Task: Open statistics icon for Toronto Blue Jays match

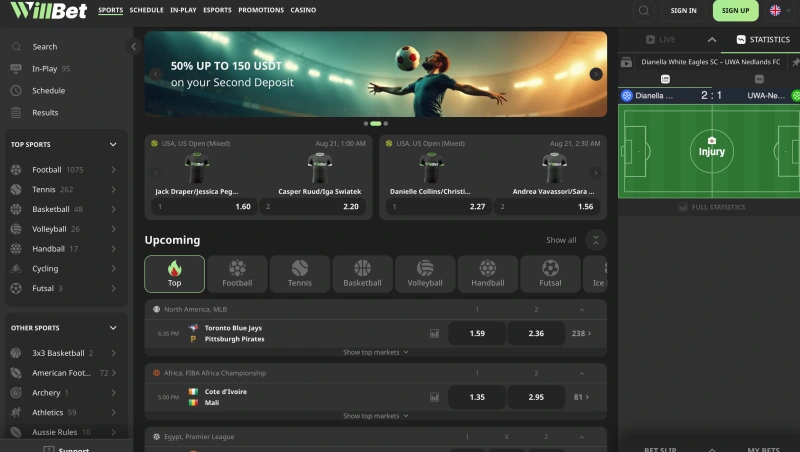Action: [x=434, y=333]
